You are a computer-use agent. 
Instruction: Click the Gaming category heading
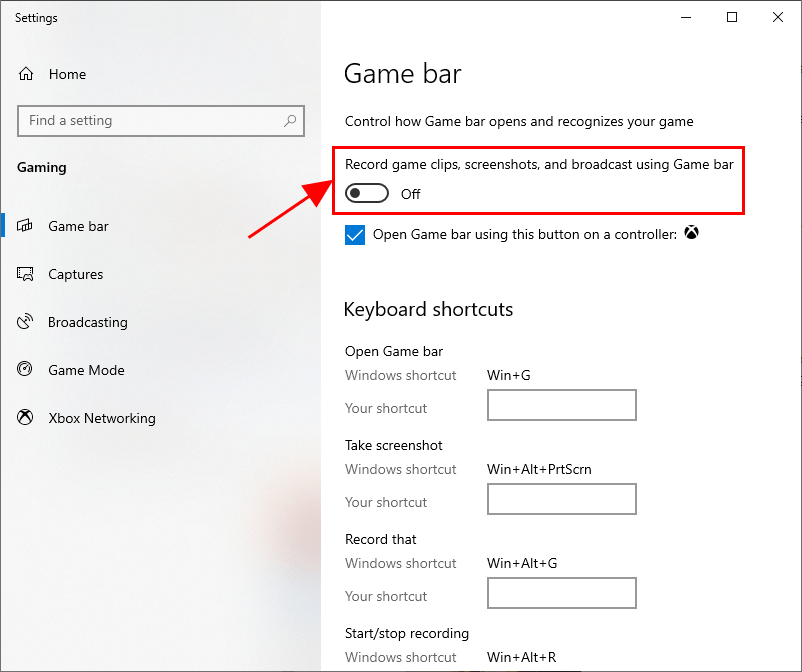[x=42, y=168]
